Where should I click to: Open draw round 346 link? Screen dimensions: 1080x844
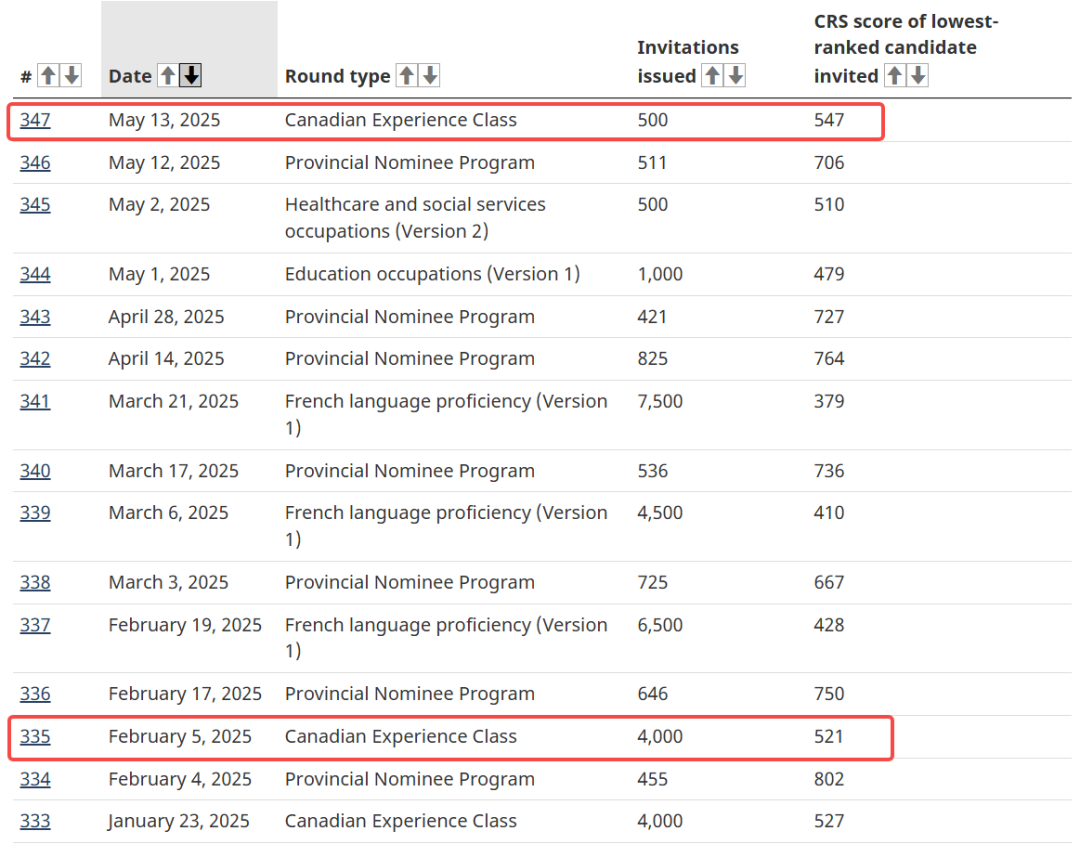pos(35,163)
